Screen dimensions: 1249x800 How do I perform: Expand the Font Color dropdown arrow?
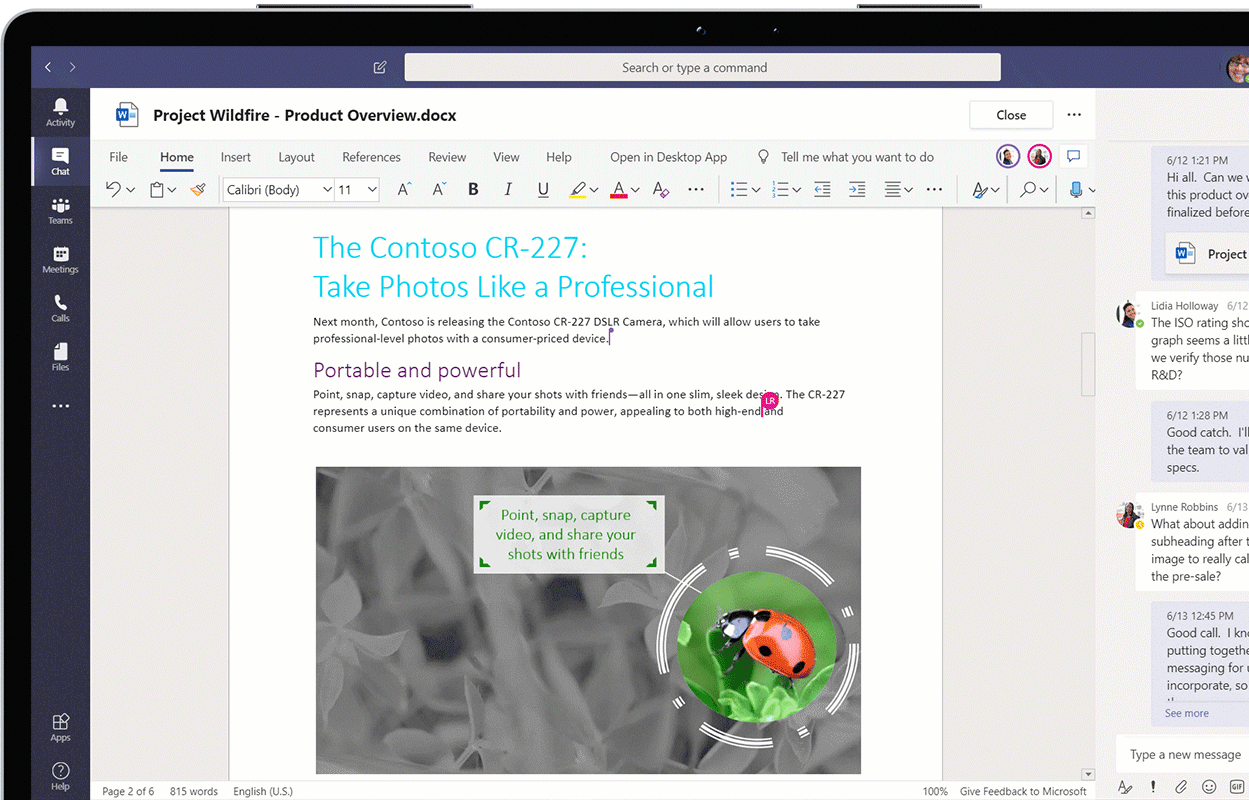[635, 189]
